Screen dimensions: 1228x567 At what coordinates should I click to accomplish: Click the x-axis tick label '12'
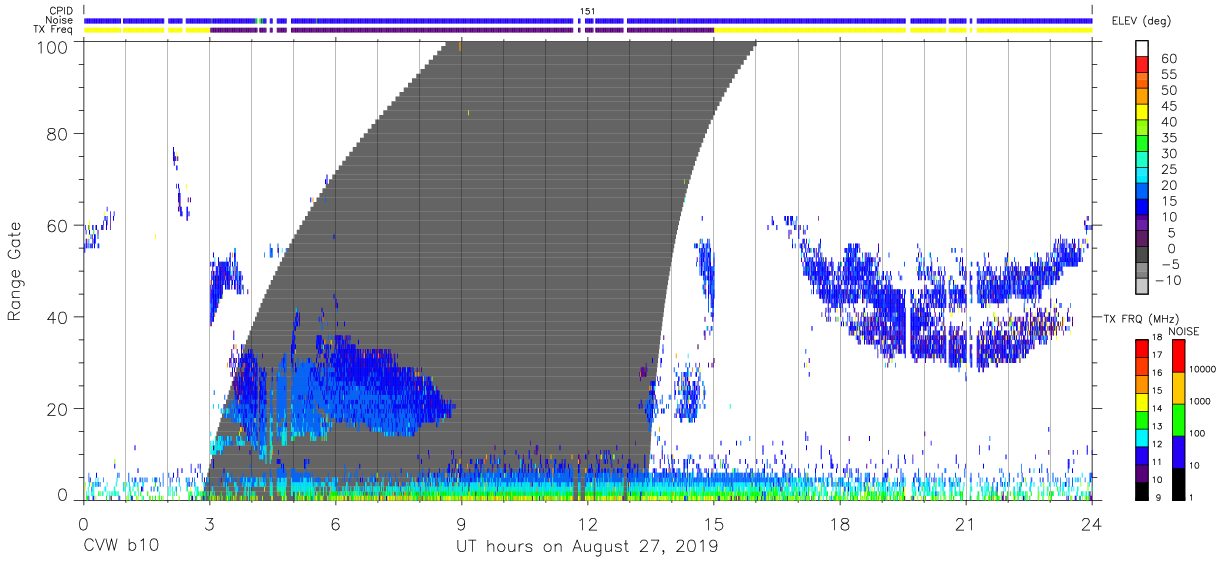(x=587, y=524)
